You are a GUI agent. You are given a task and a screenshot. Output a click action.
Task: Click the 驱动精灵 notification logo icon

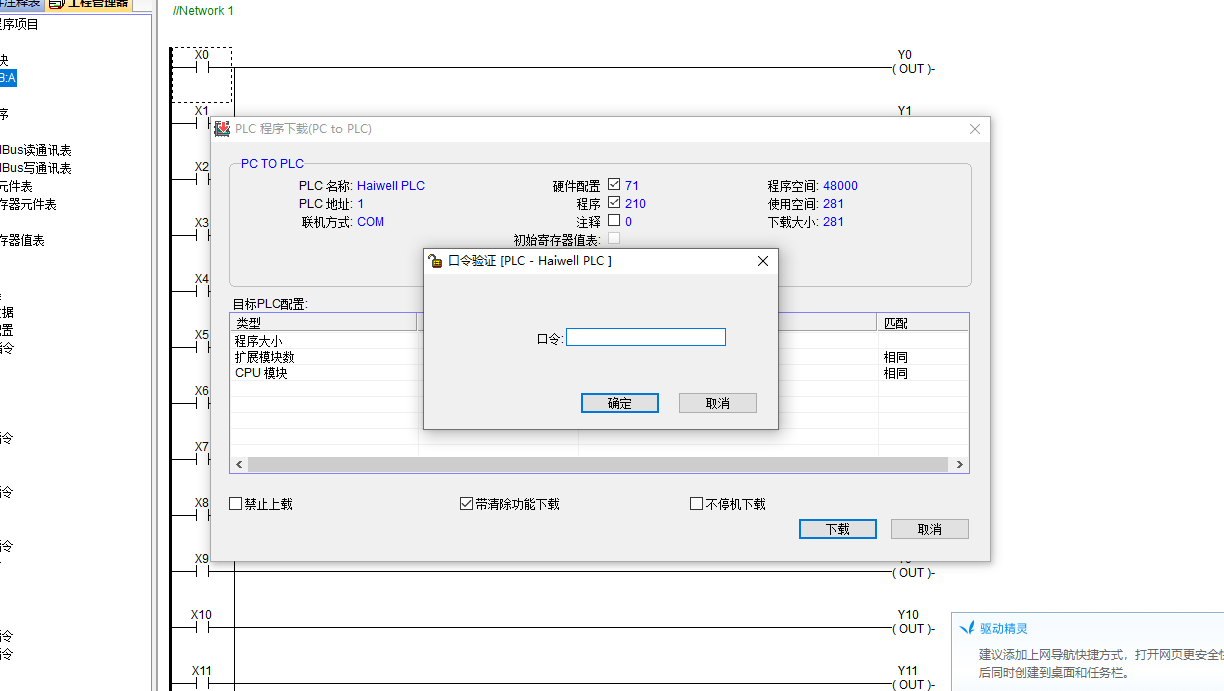(966, 628)
